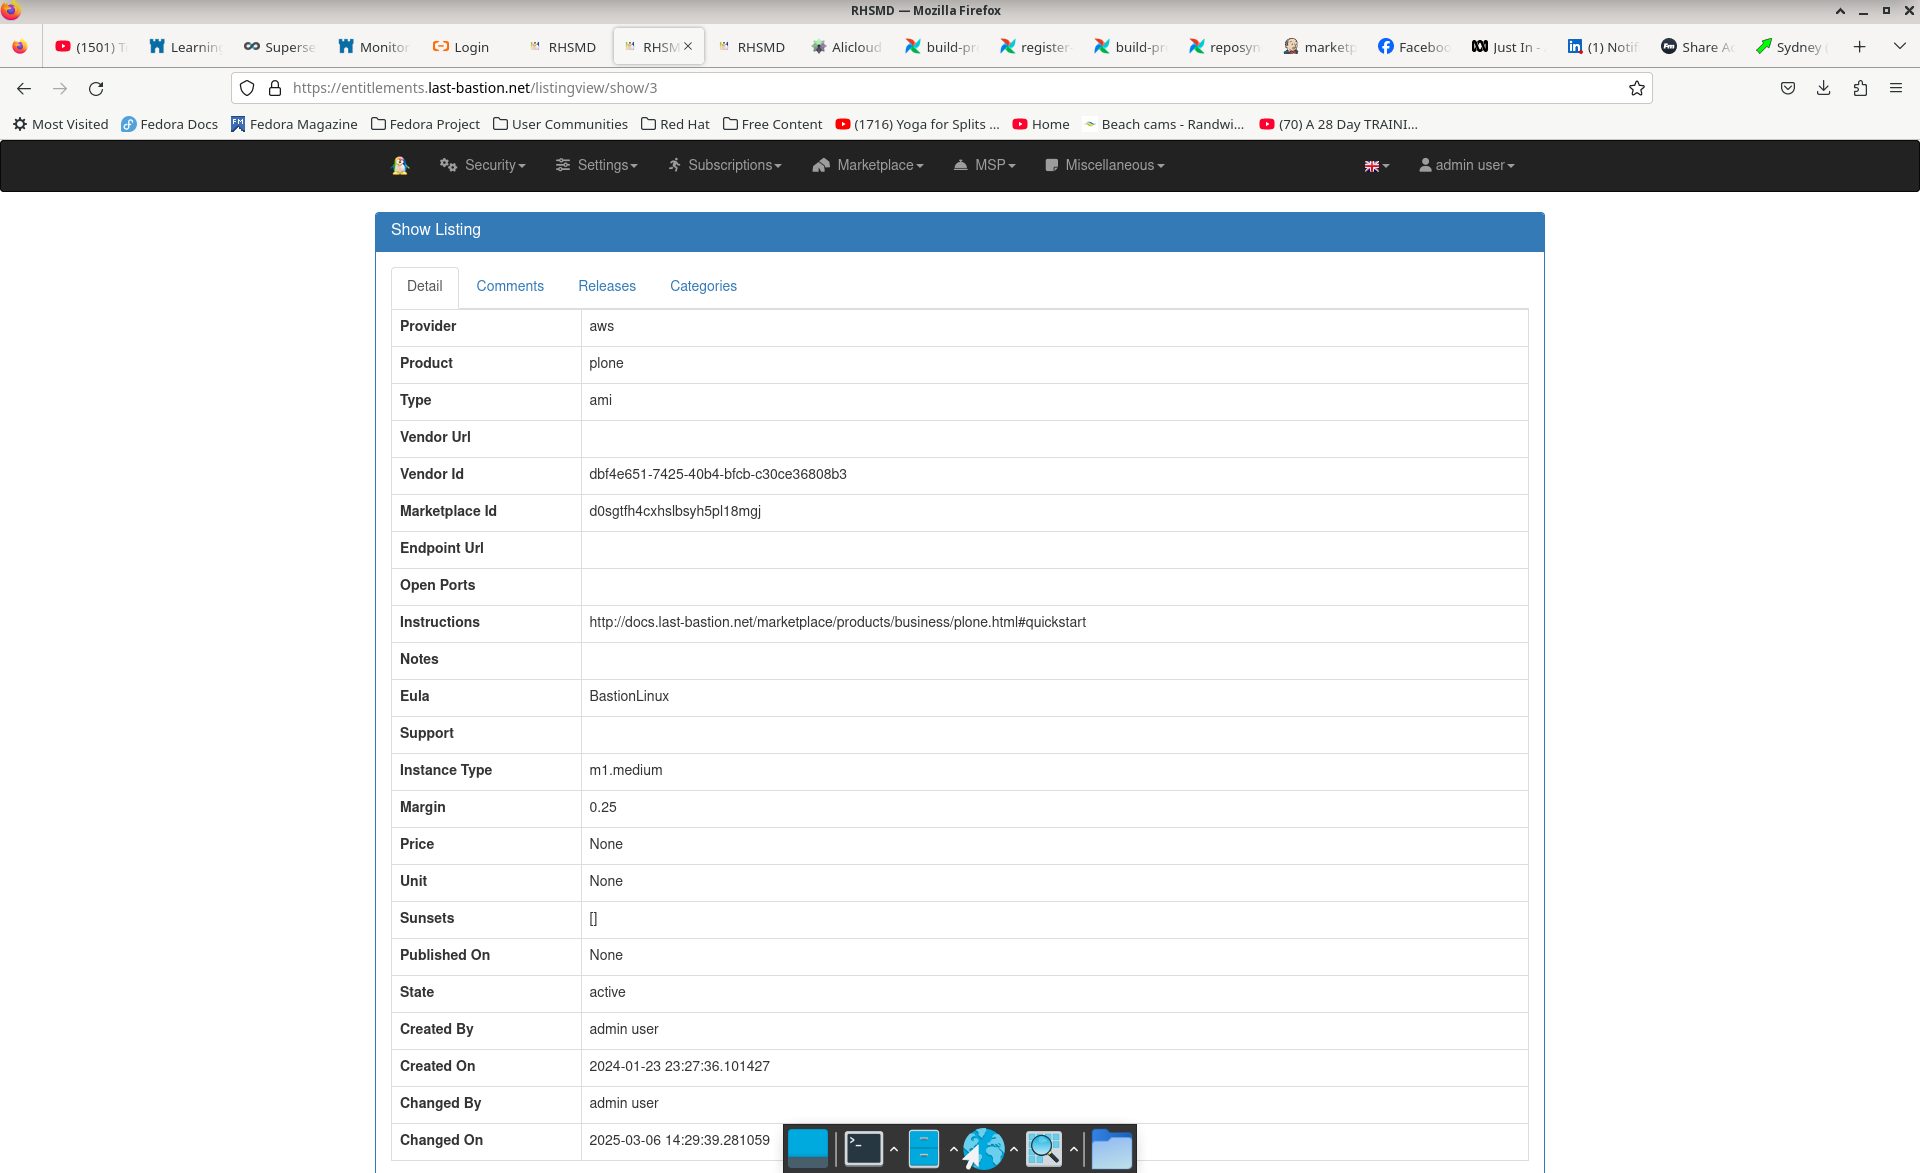Viewport: 1920px width, 1173px height.
Task: Switch to the Releases tab
Action: pos(606,286)
